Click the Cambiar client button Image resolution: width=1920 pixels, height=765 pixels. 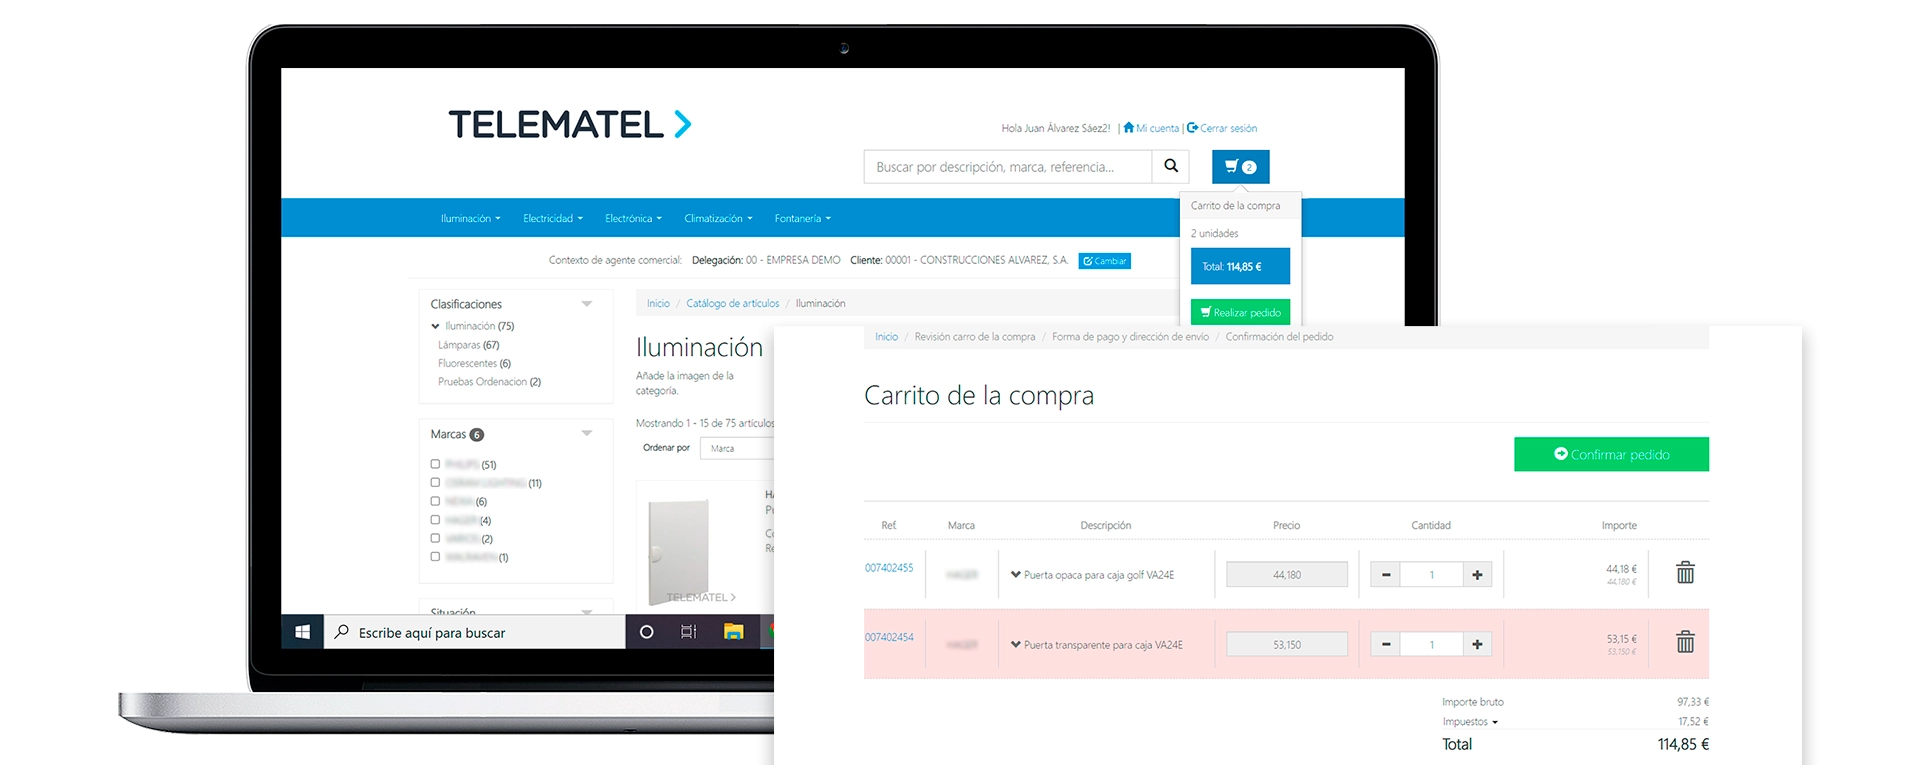coord(1104,261)
